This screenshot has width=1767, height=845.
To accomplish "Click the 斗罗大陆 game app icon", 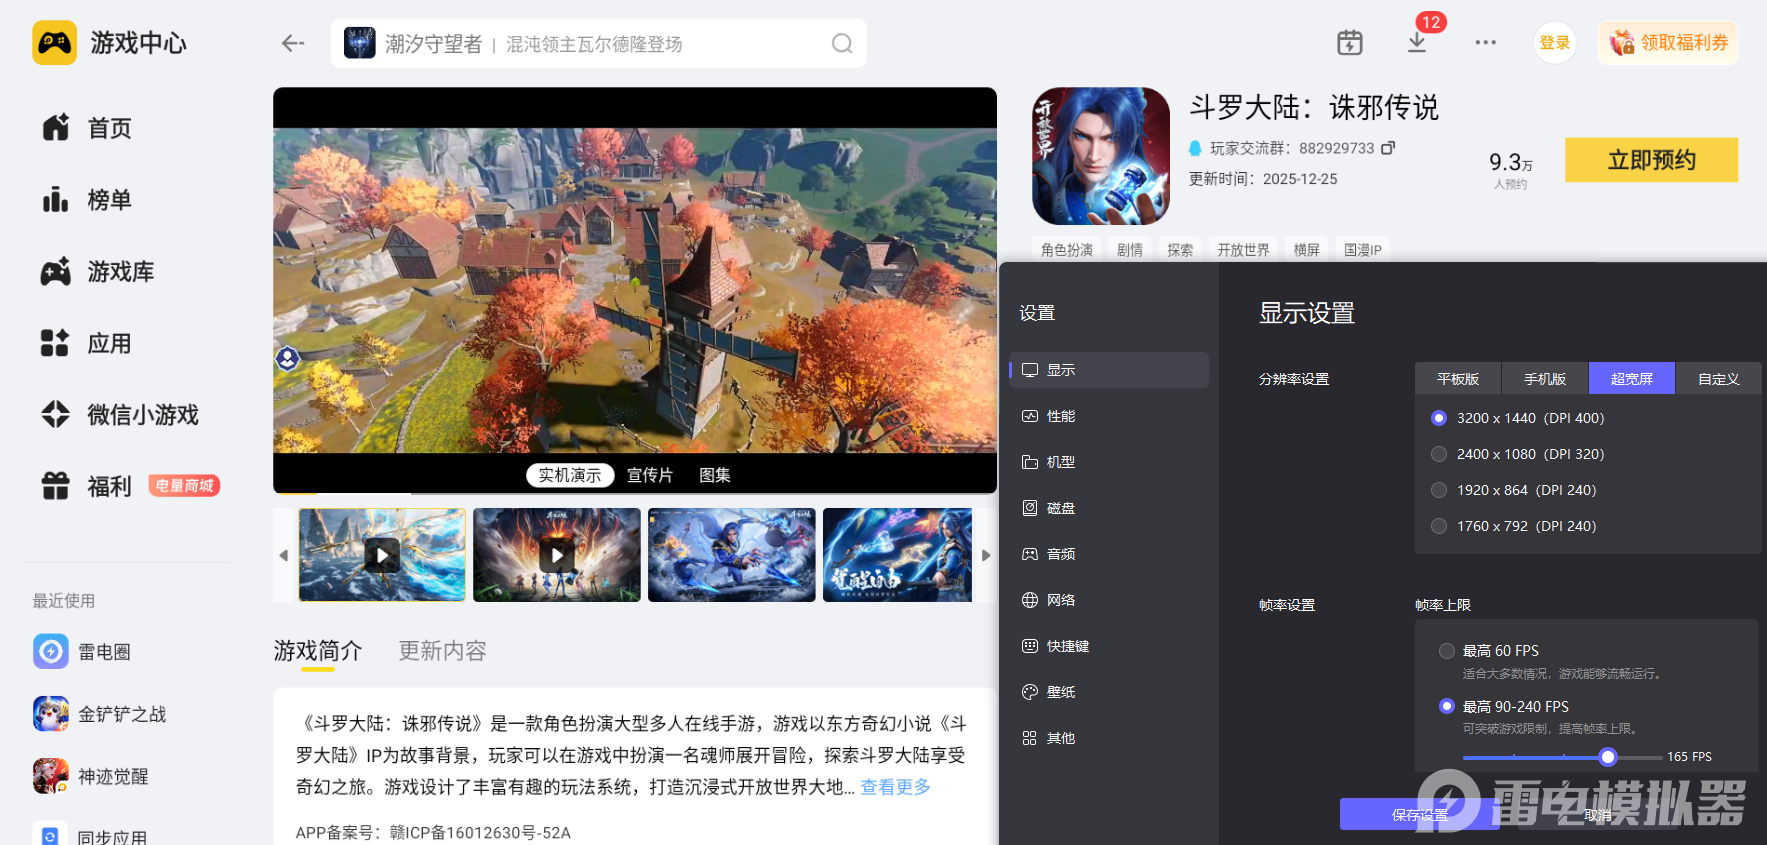I will [1101, 156].
